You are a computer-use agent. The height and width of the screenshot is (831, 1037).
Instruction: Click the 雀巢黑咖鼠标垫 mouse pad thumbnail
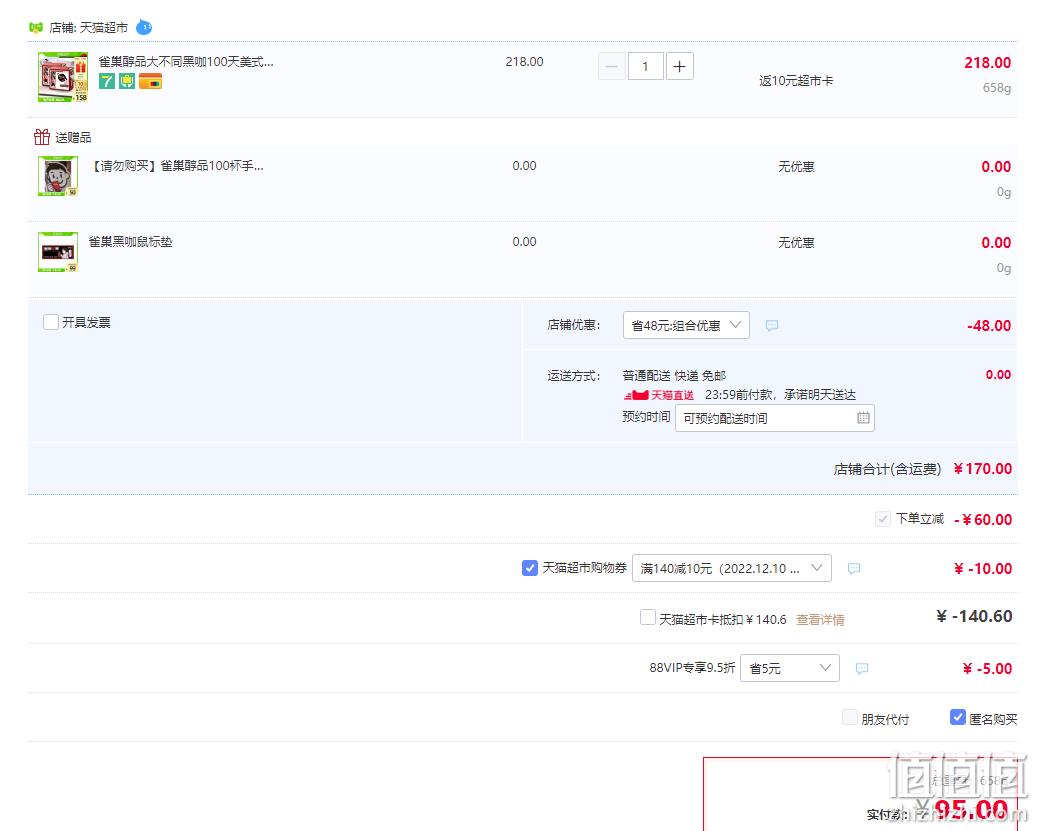coord(58,252)
